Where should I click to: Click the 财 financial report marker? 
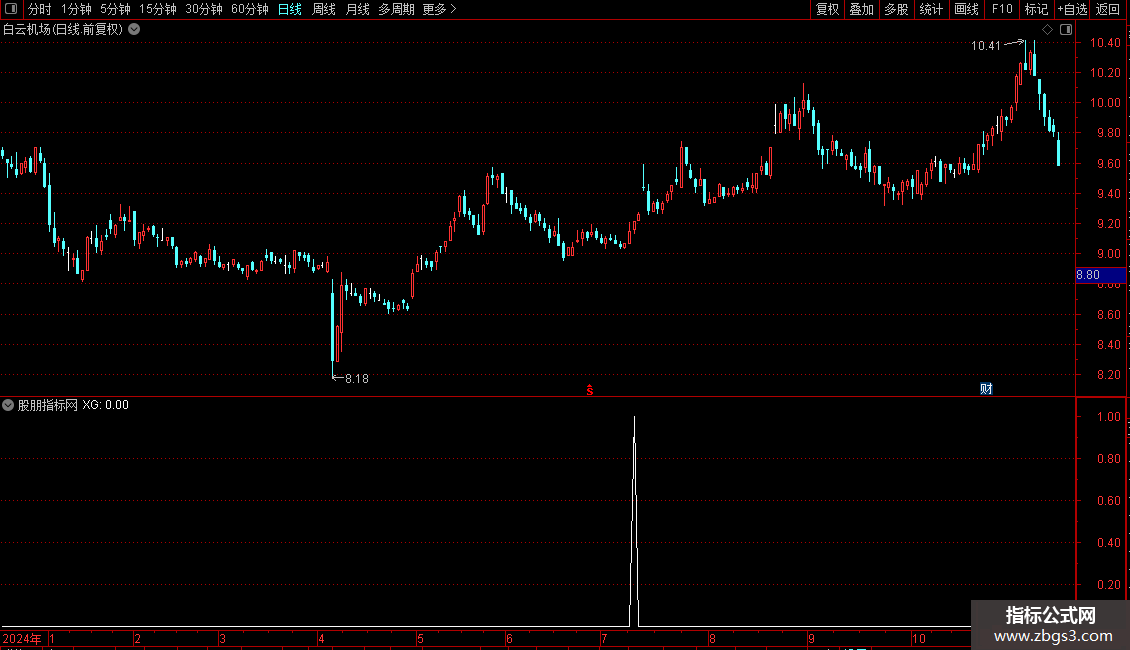987,389
